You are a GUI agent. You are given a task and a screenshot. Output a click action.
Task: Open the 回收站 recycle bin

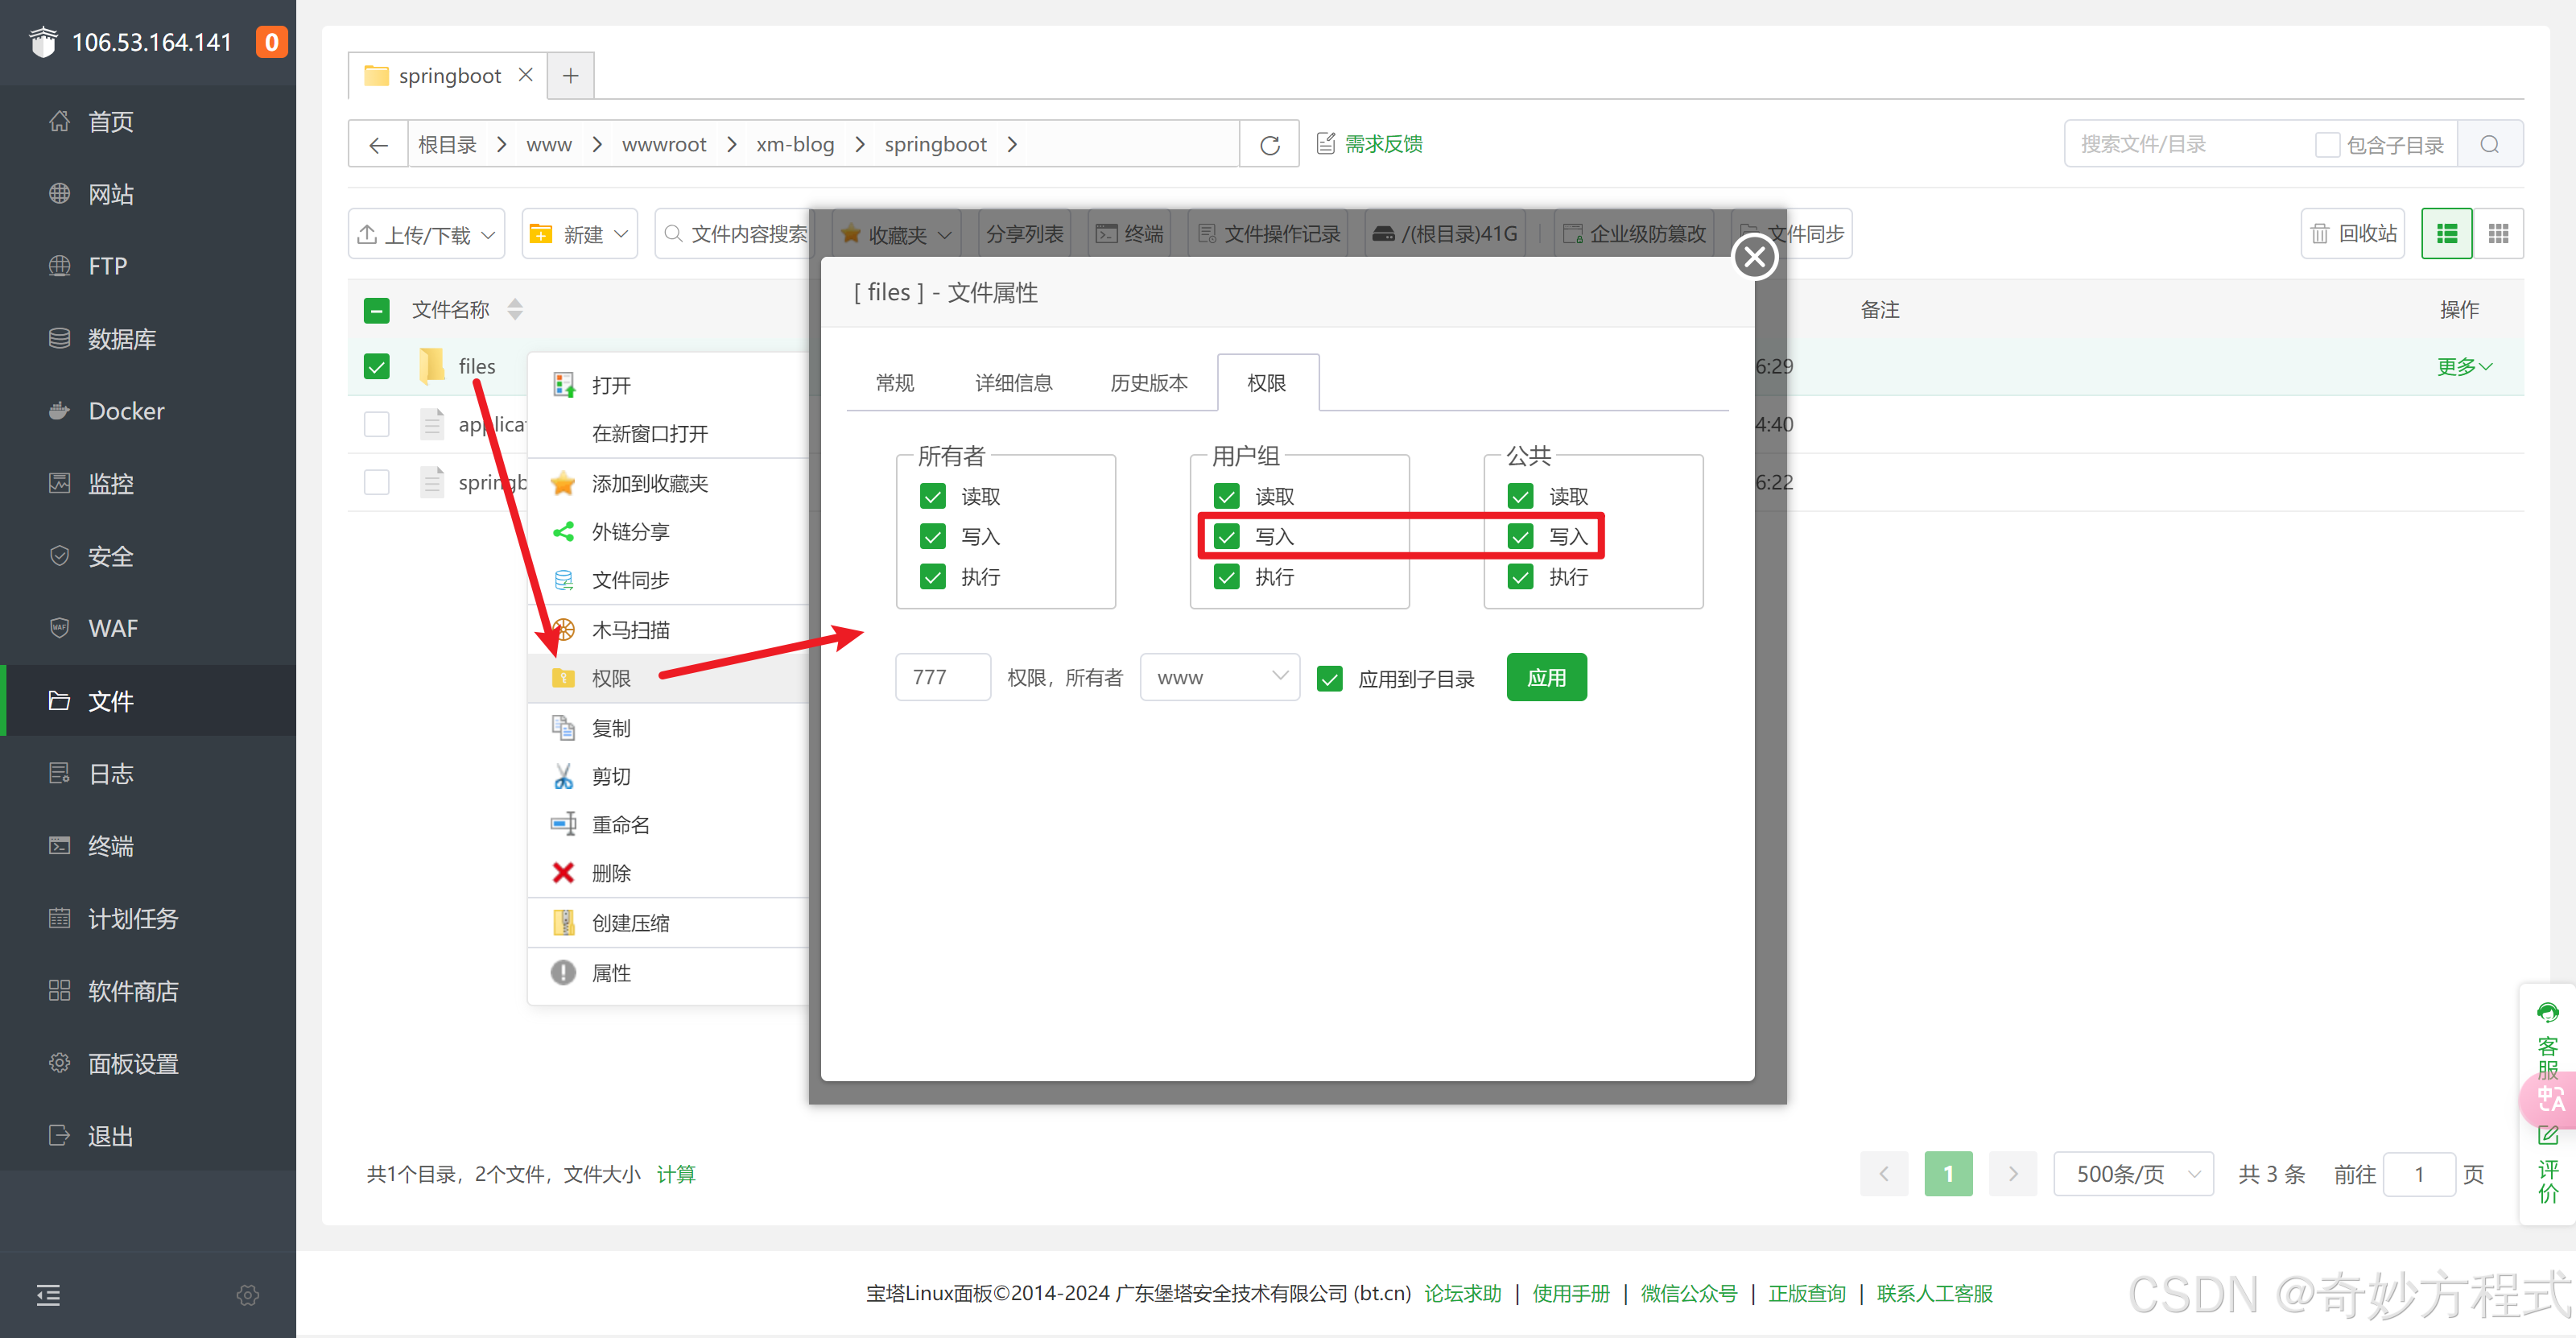point(2353,233)
